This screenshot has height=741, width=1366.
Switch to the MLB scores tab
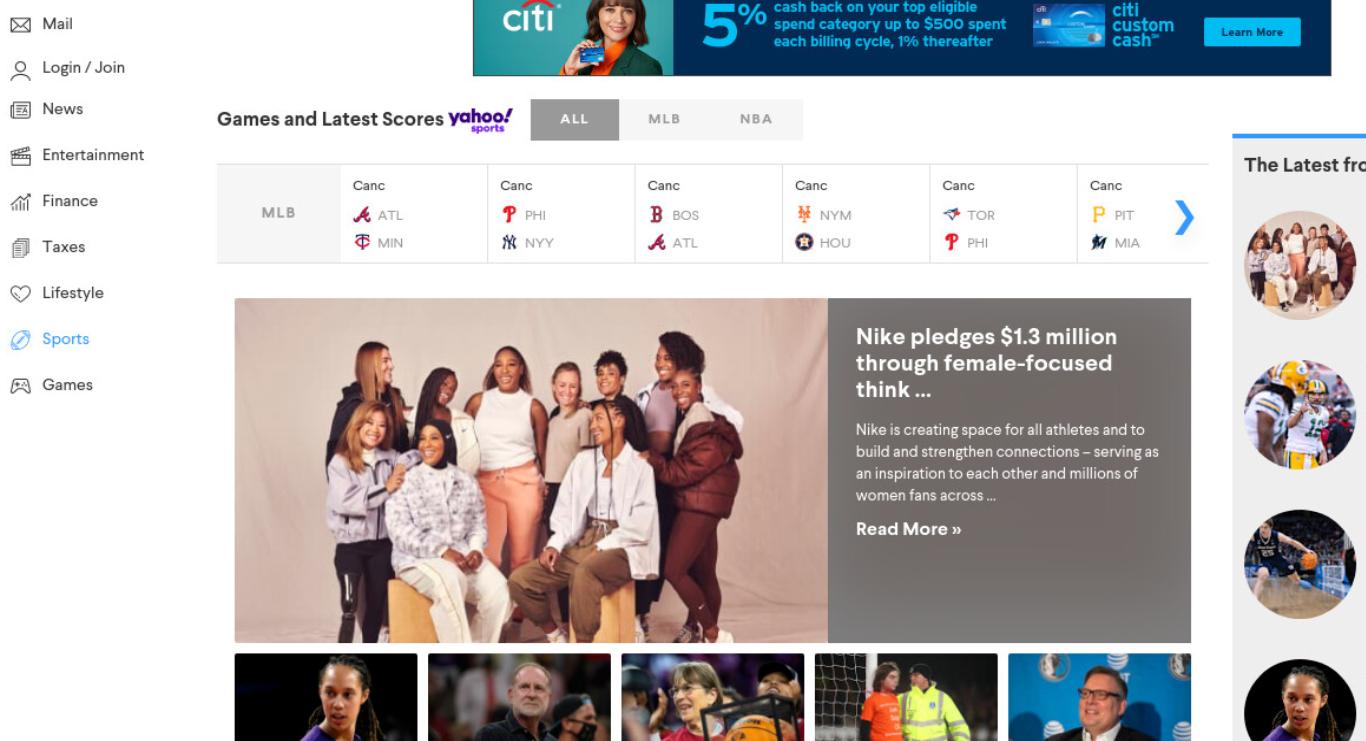tap(664, 119)
